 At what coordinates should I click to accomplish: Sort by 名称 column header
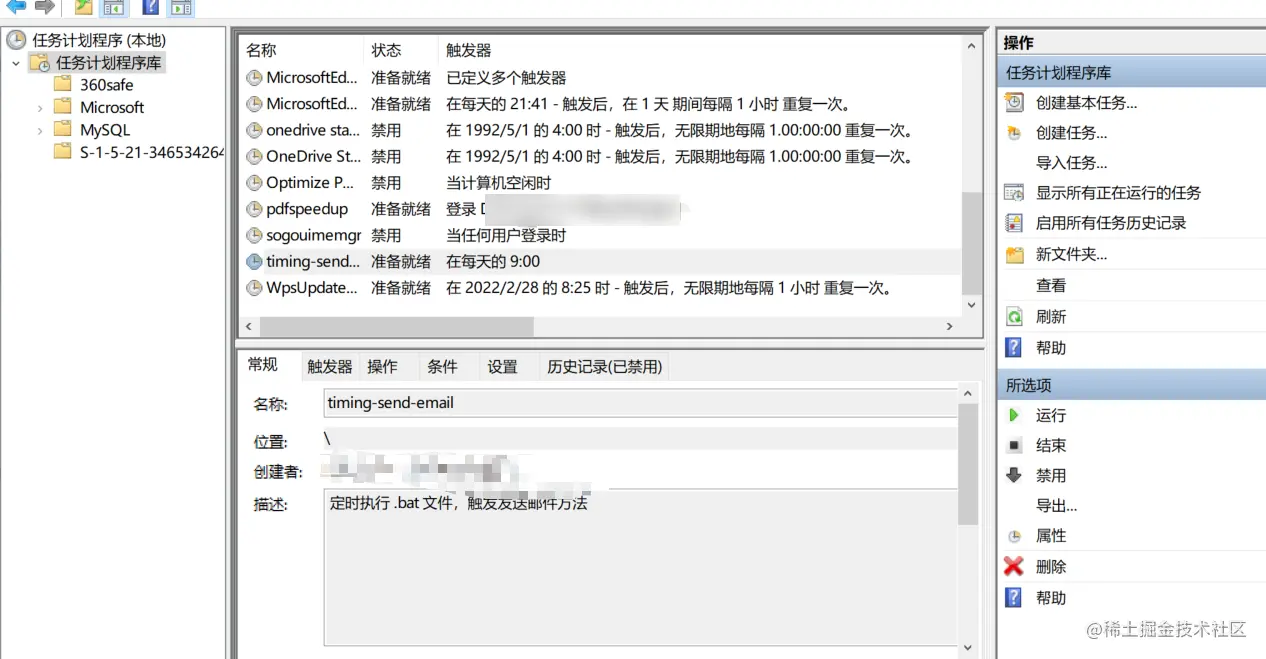(x=261, y=50)
